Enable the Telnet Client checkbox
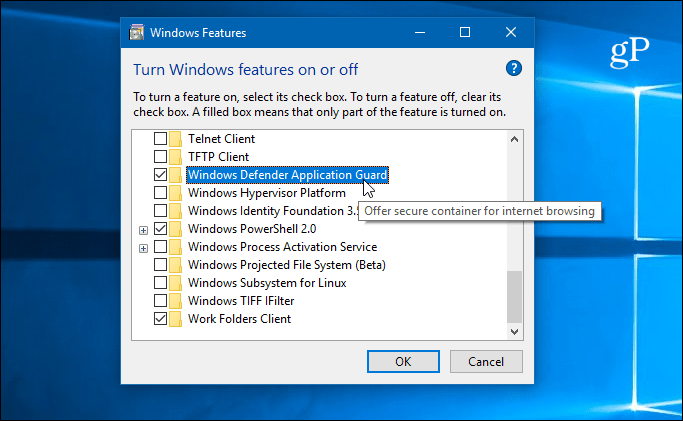 click(x=160, y=138)
